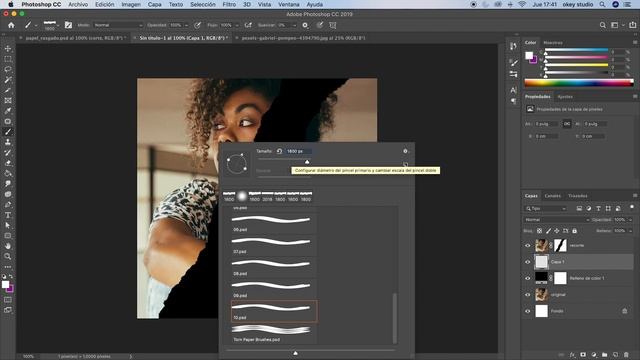Enable airbrush build-up effects icon

pos(248,25)
